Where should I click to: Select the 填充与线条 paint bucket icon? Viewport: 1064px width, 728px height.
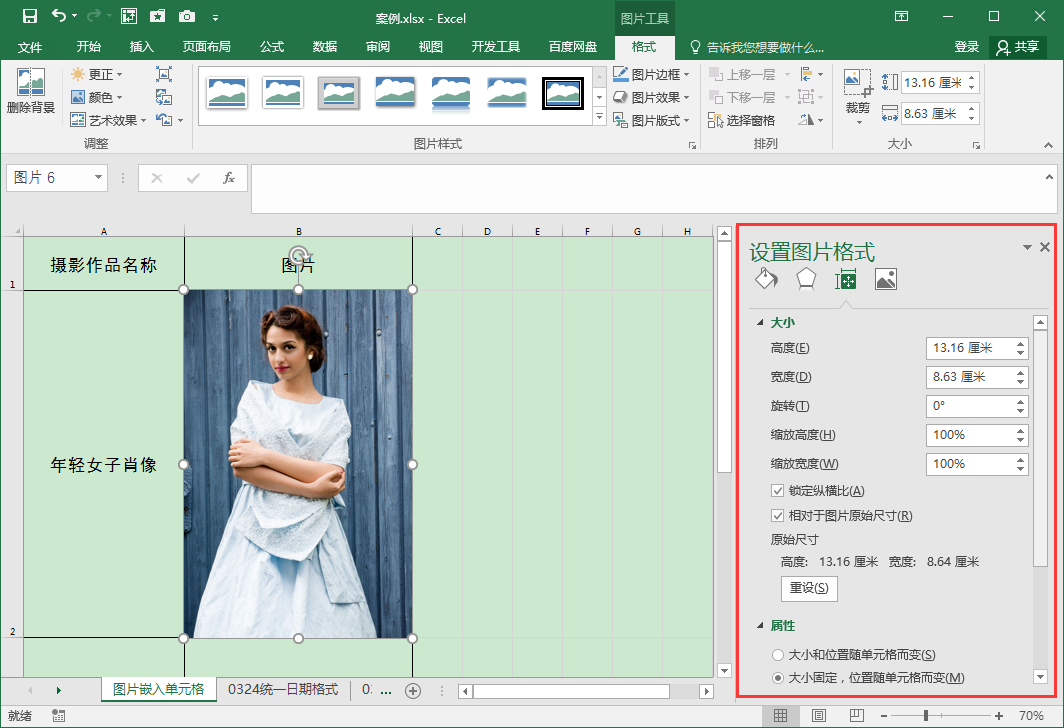pos(765,279)
